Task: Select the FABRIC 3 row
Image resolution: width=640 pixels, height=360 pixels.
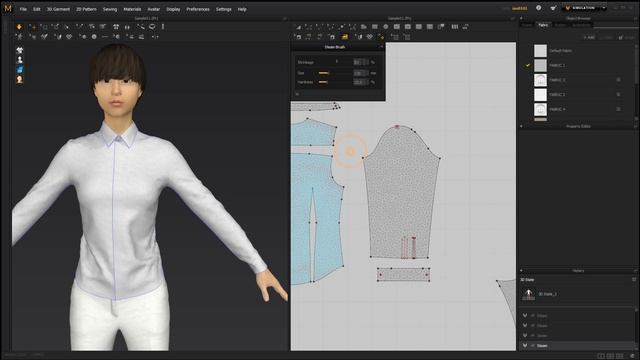Action: click(578, 95)
